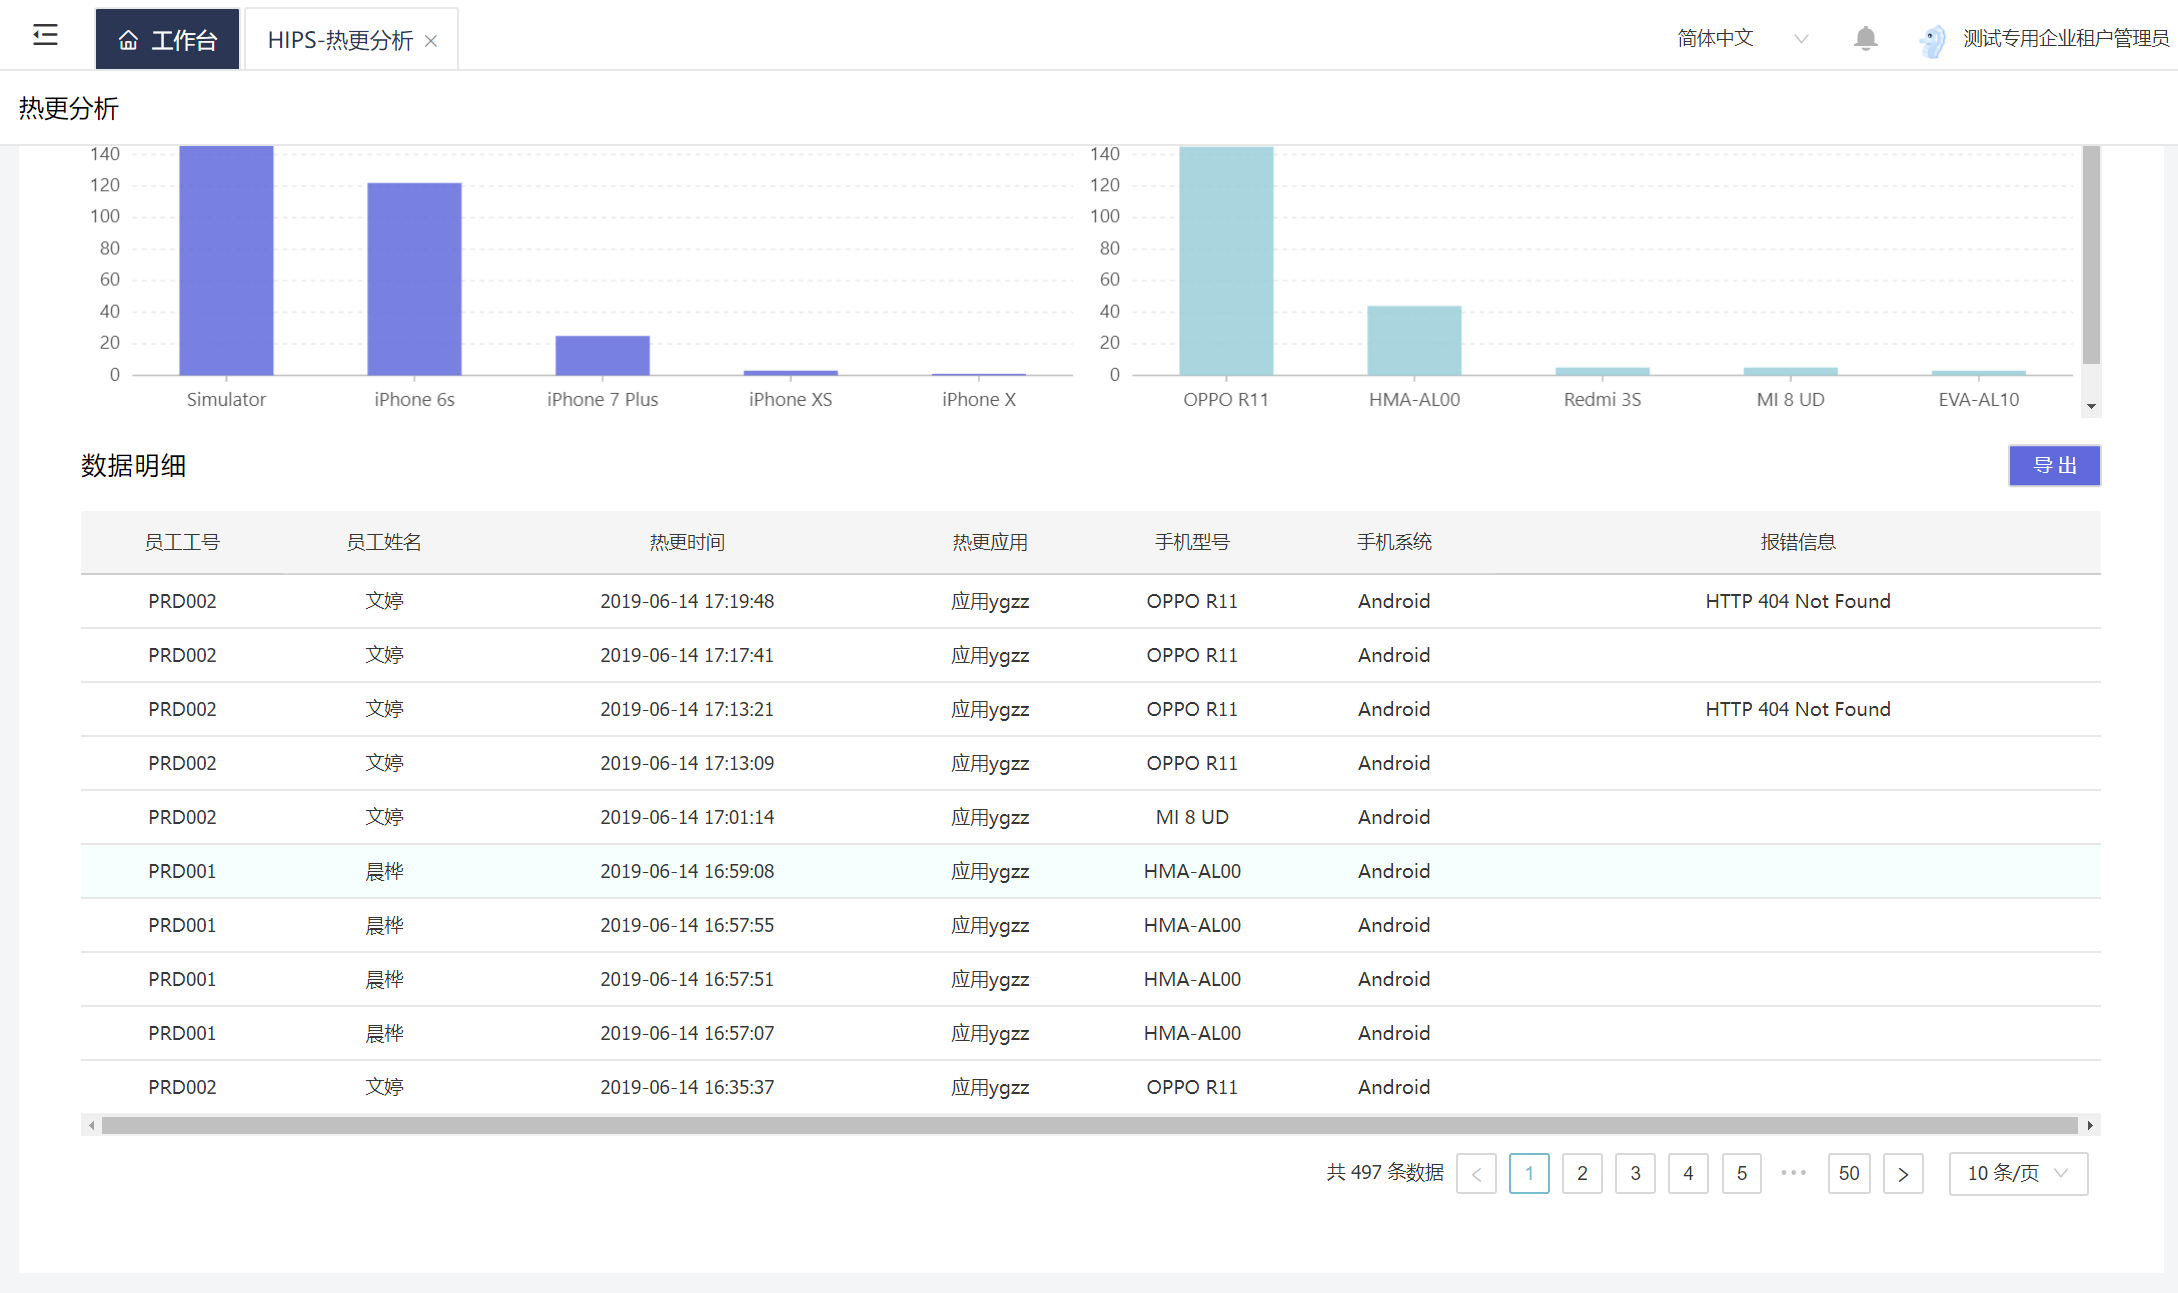Click chart panel scroll-down arrow
The width and height of the screenshot is (2178, 1293).
click(2091, 406)
